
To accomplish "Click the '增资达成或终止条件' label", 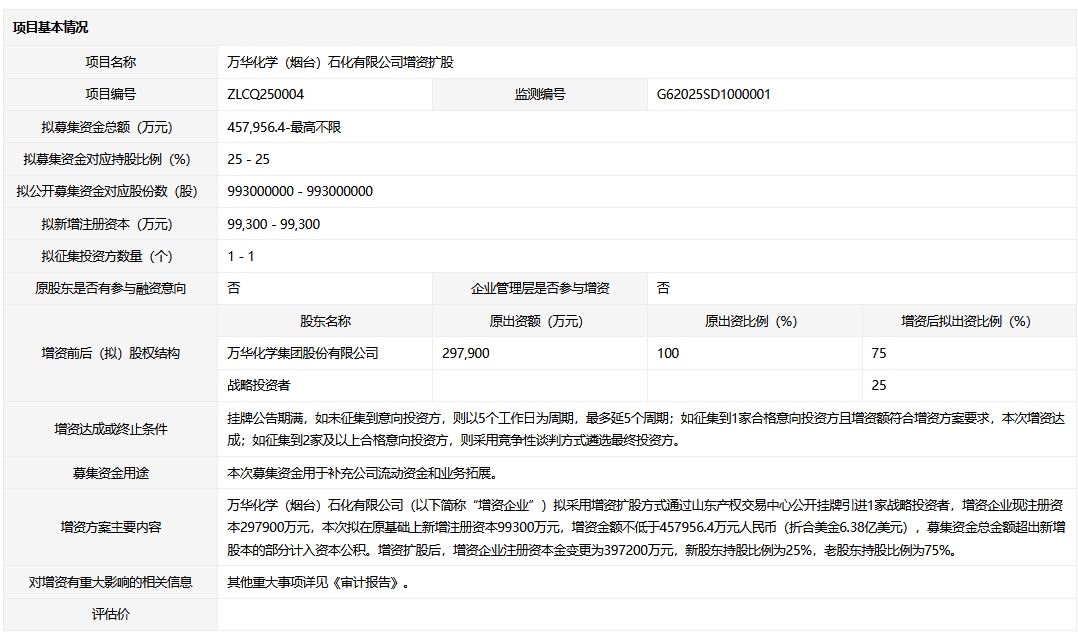I will (111, 429).
